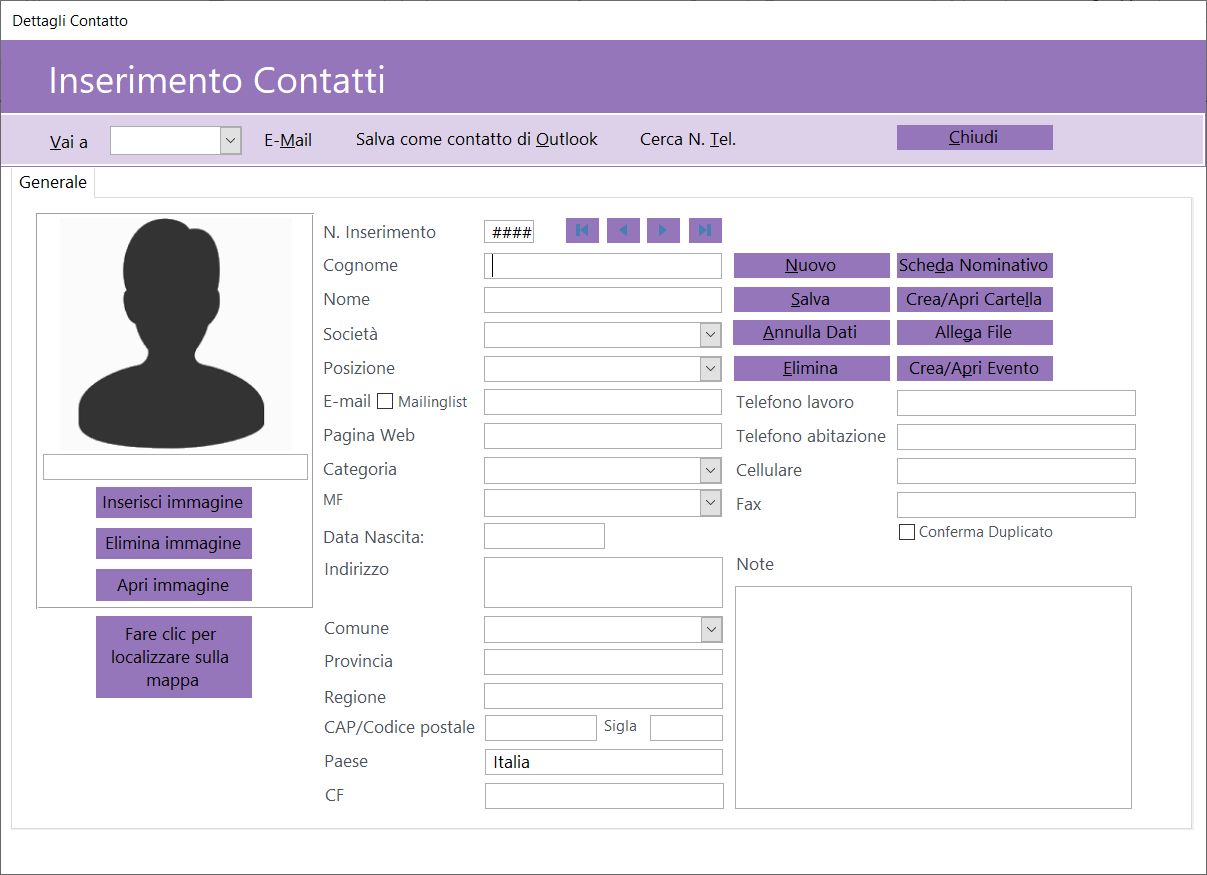Click Crea/Apri Evento button
Screen dimensions: 1207x875
974,368
